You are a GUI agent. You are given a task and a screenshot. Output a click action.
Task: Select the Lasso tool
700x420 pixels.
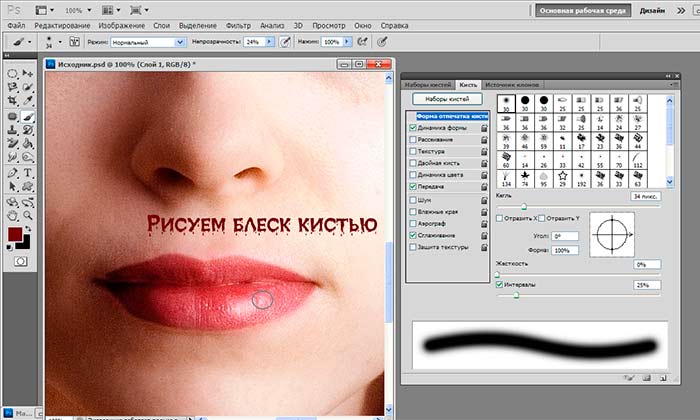[x=12, y=87]
